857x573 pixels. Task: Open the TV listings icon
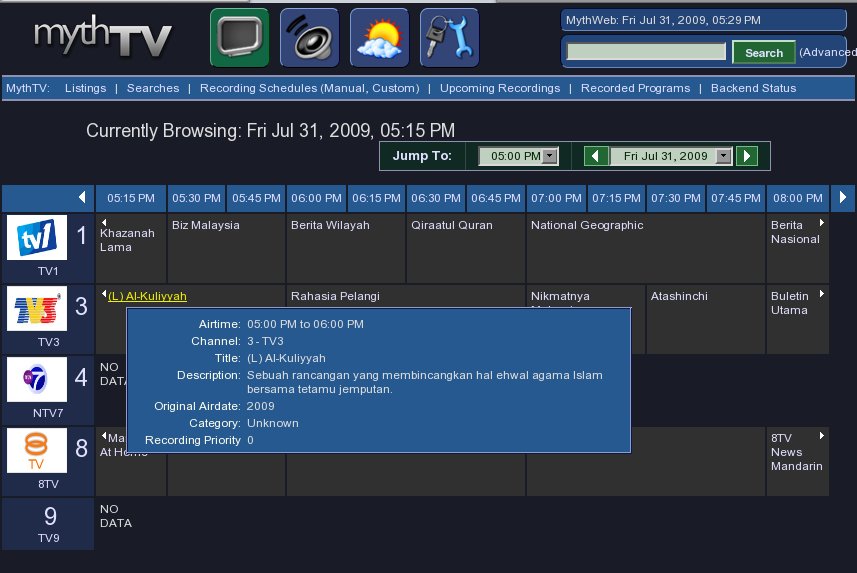coord(239,37)
